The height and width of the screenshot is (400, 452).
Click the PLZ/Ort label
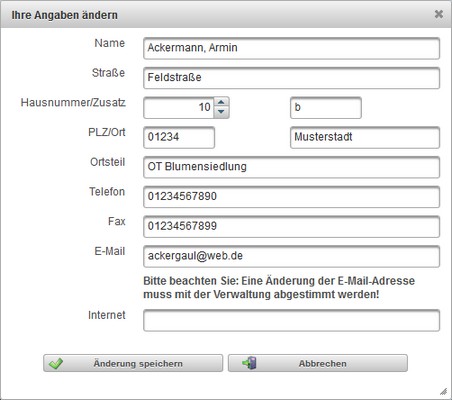pyautogui.click(x=107, y=132)
